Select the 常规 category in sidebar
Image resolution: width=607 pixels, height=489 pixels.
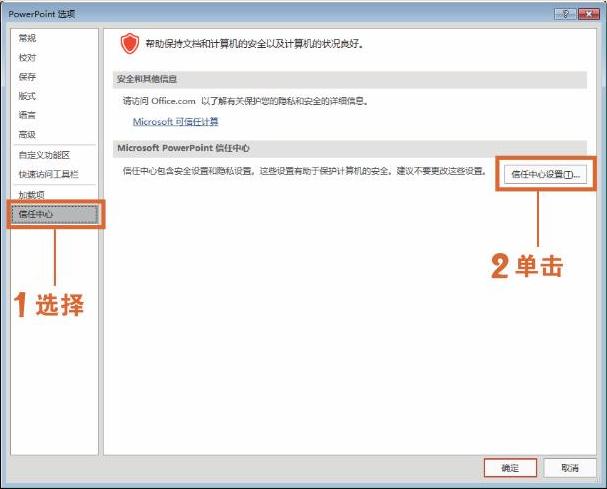27,38
